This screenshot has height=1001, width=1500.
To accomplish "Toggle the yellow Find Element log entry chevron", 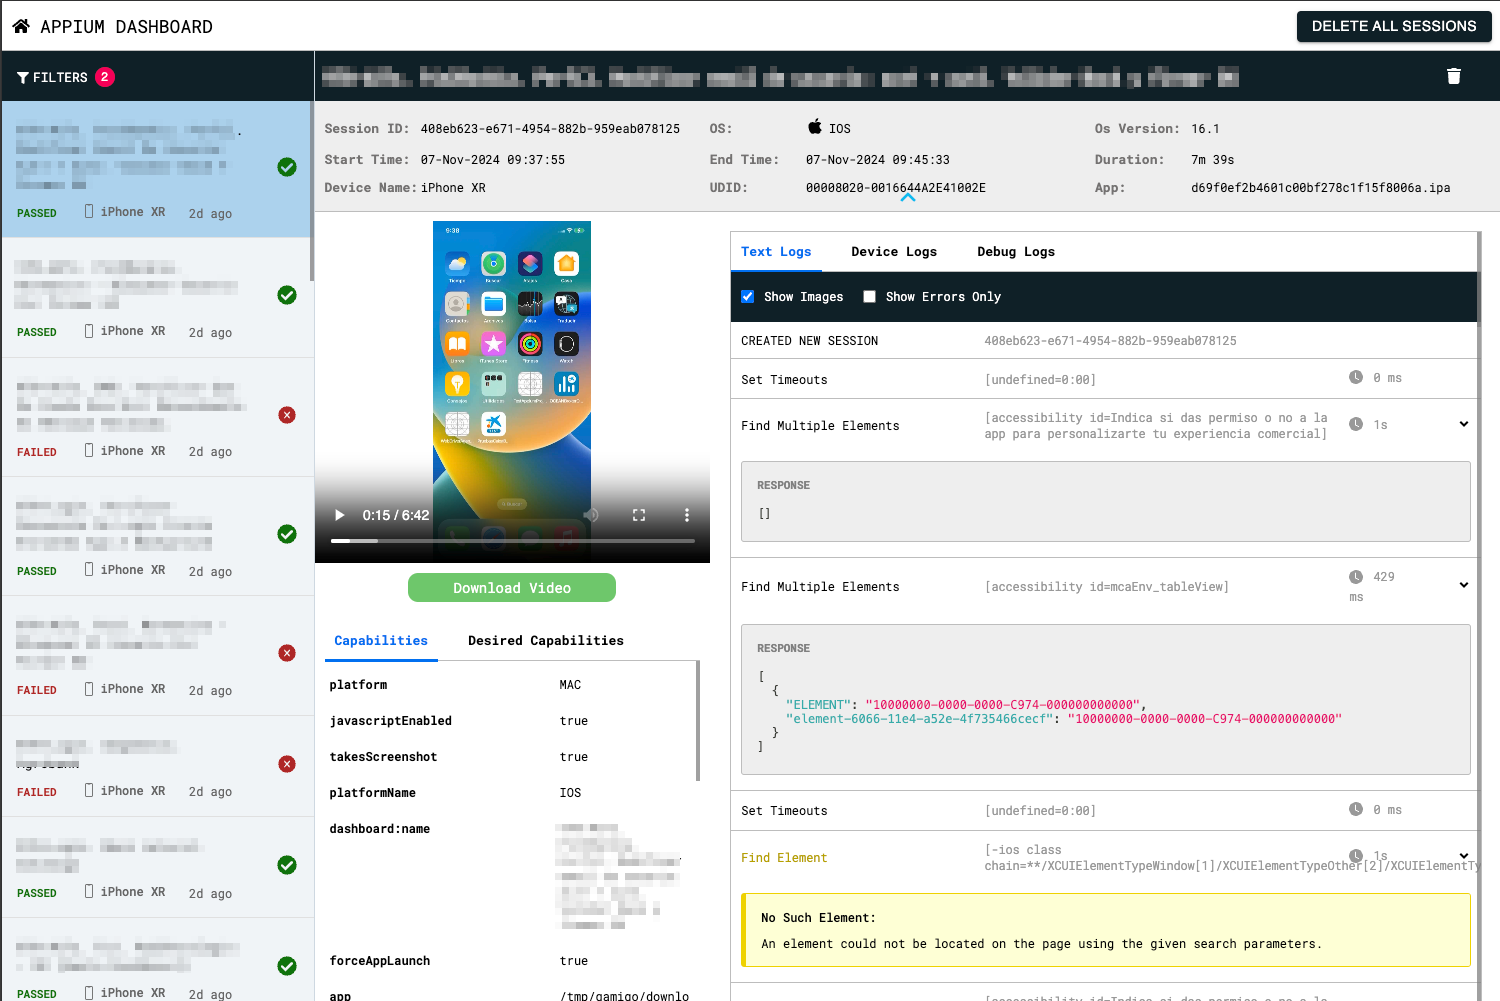I will [x=1463, y=856].
